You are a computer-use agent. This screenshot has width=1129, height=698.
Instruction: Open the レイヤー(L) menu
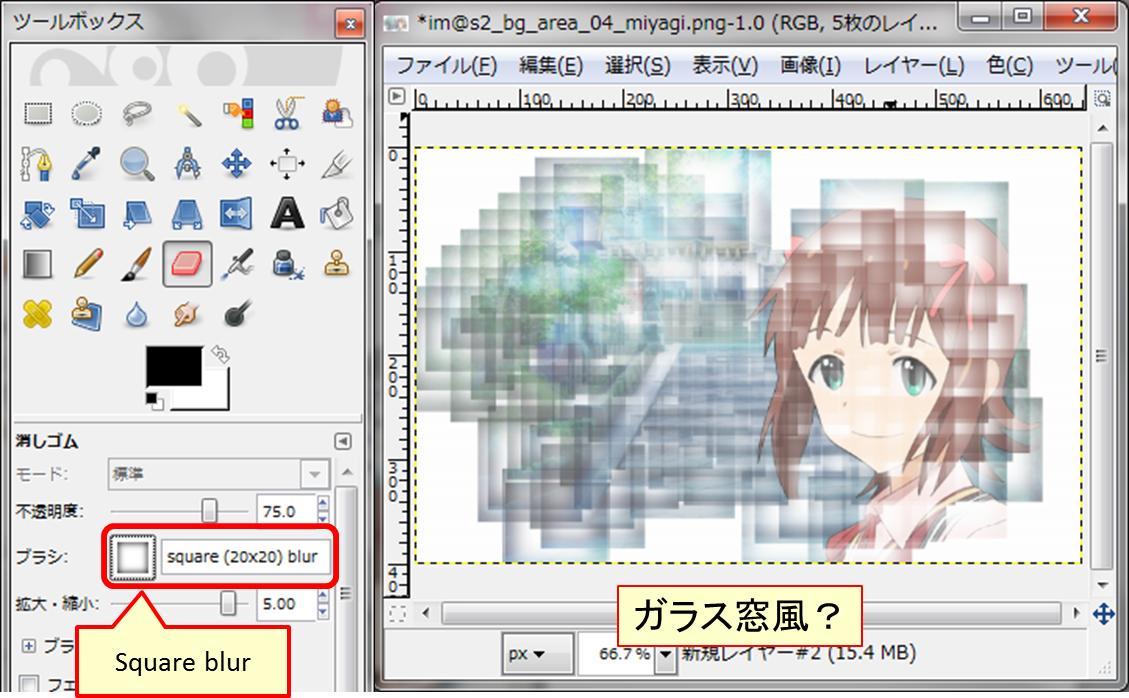pyautogui.click(x=914, y=66)
